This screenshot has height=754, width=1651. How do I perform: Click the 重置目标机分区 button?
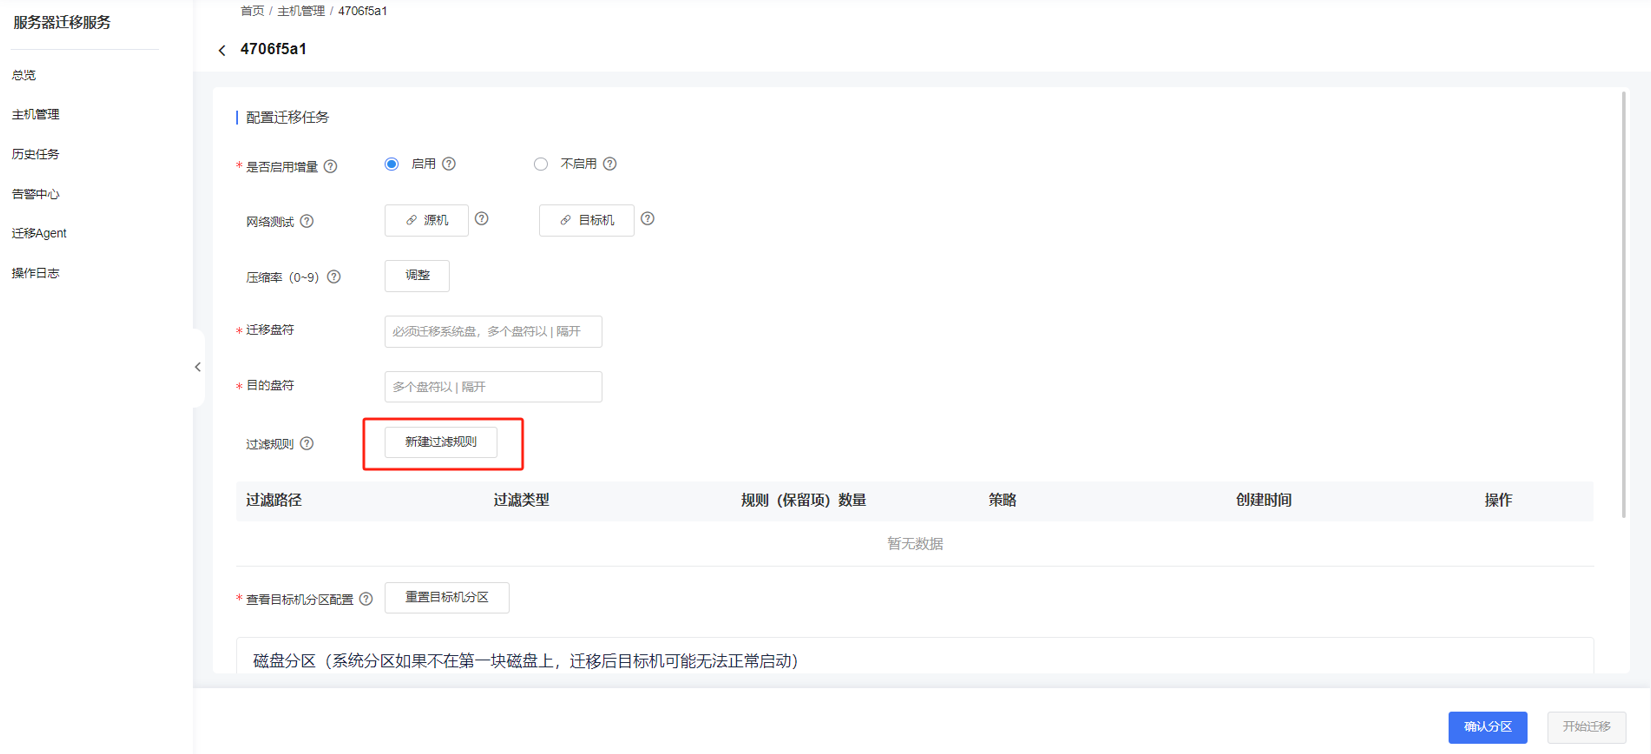[447, 598]
